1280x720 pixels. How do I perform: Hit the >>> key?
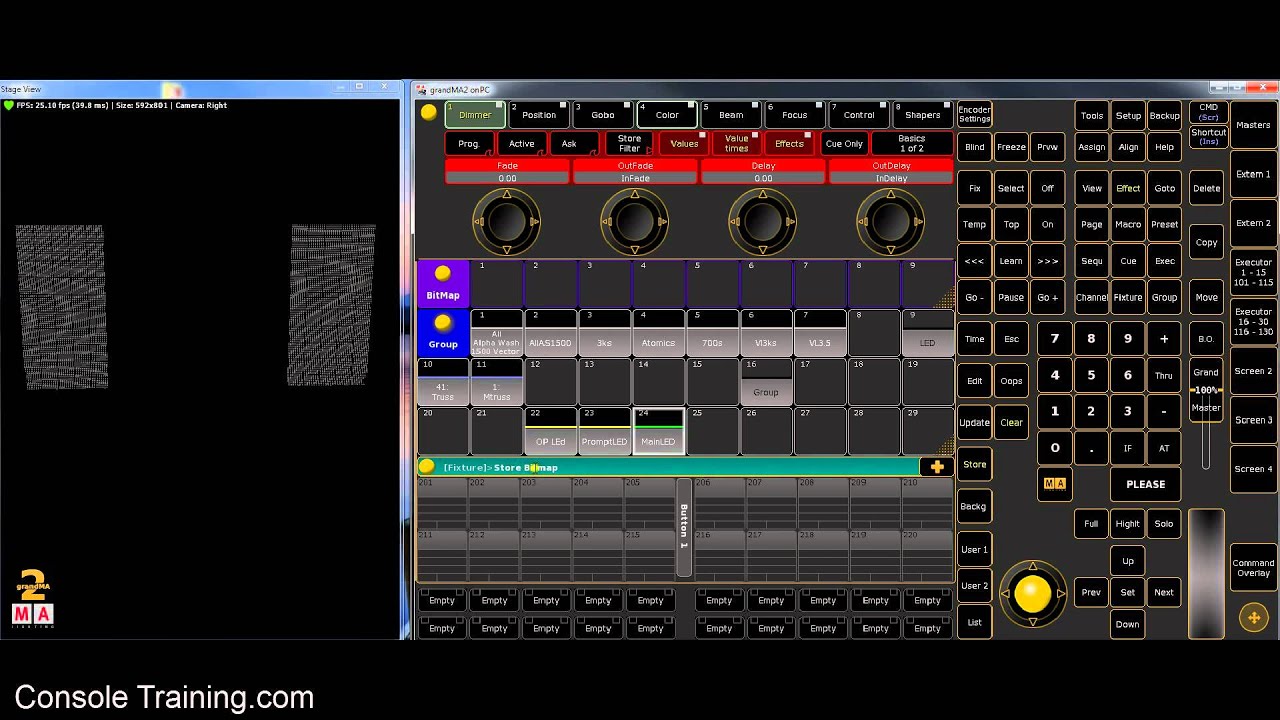point(1047,261)
